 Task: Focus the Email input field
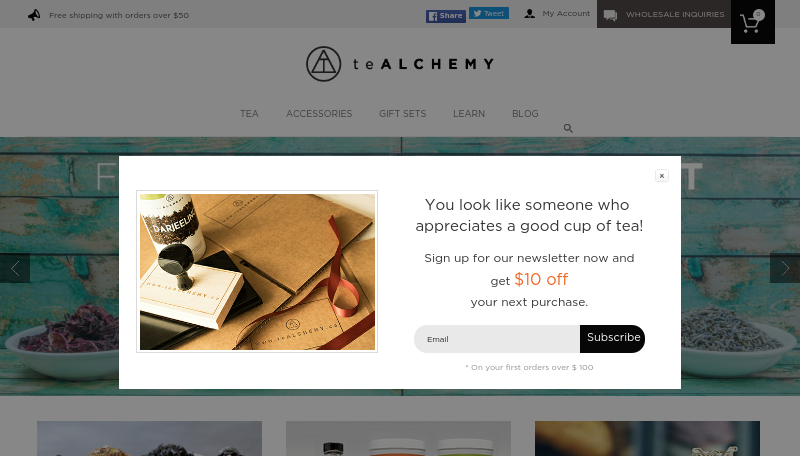(x=497, y=339)
